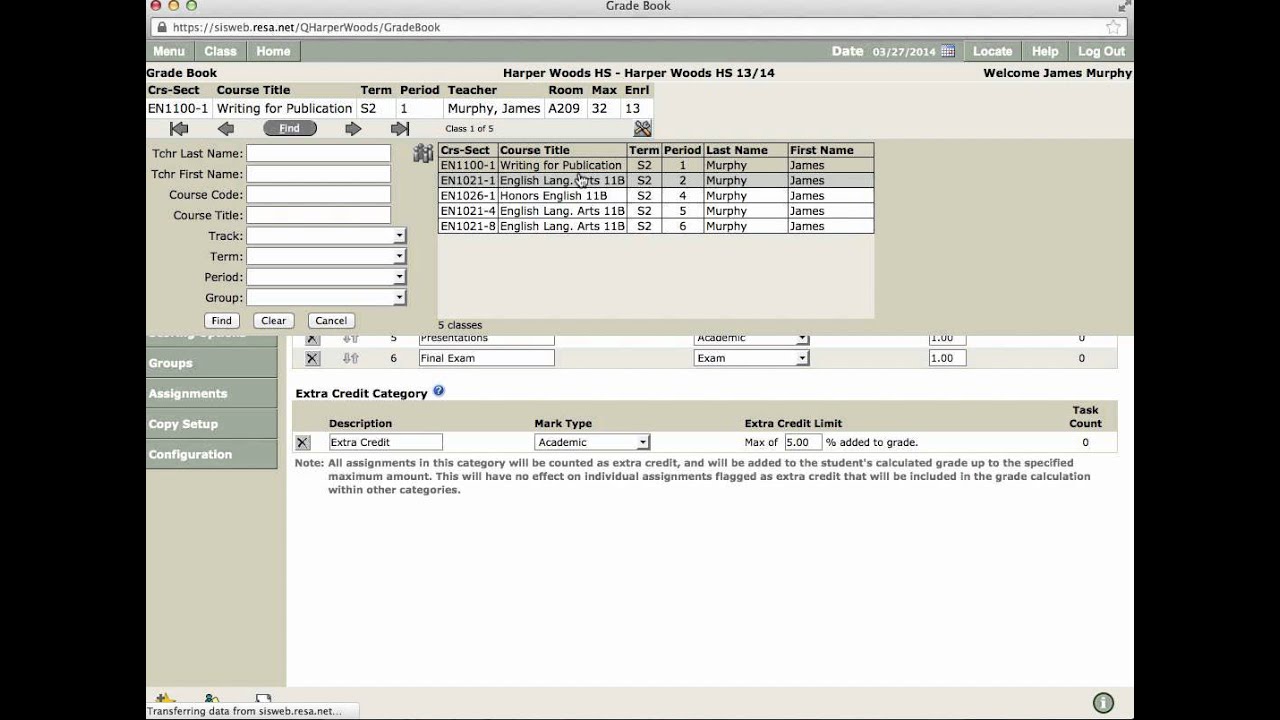This screenshot has width=1280, height=720.
Task: Focus the Tchr First Name field
Action: coord(319,174)
